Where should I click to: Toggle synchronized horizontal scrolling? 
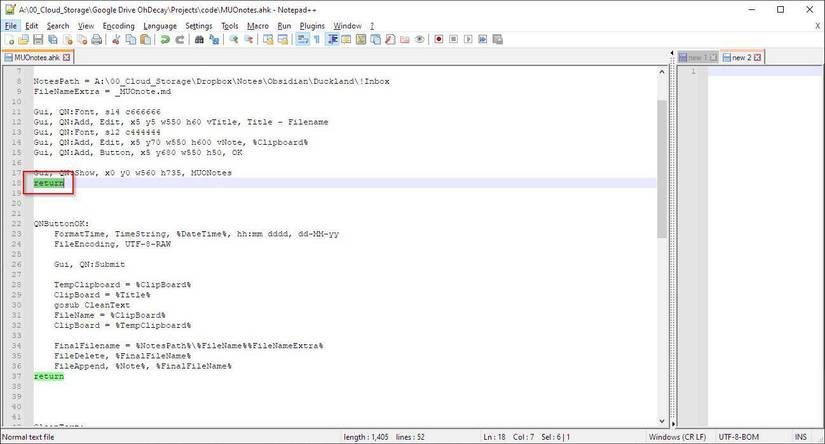click(x=283, y=39)
